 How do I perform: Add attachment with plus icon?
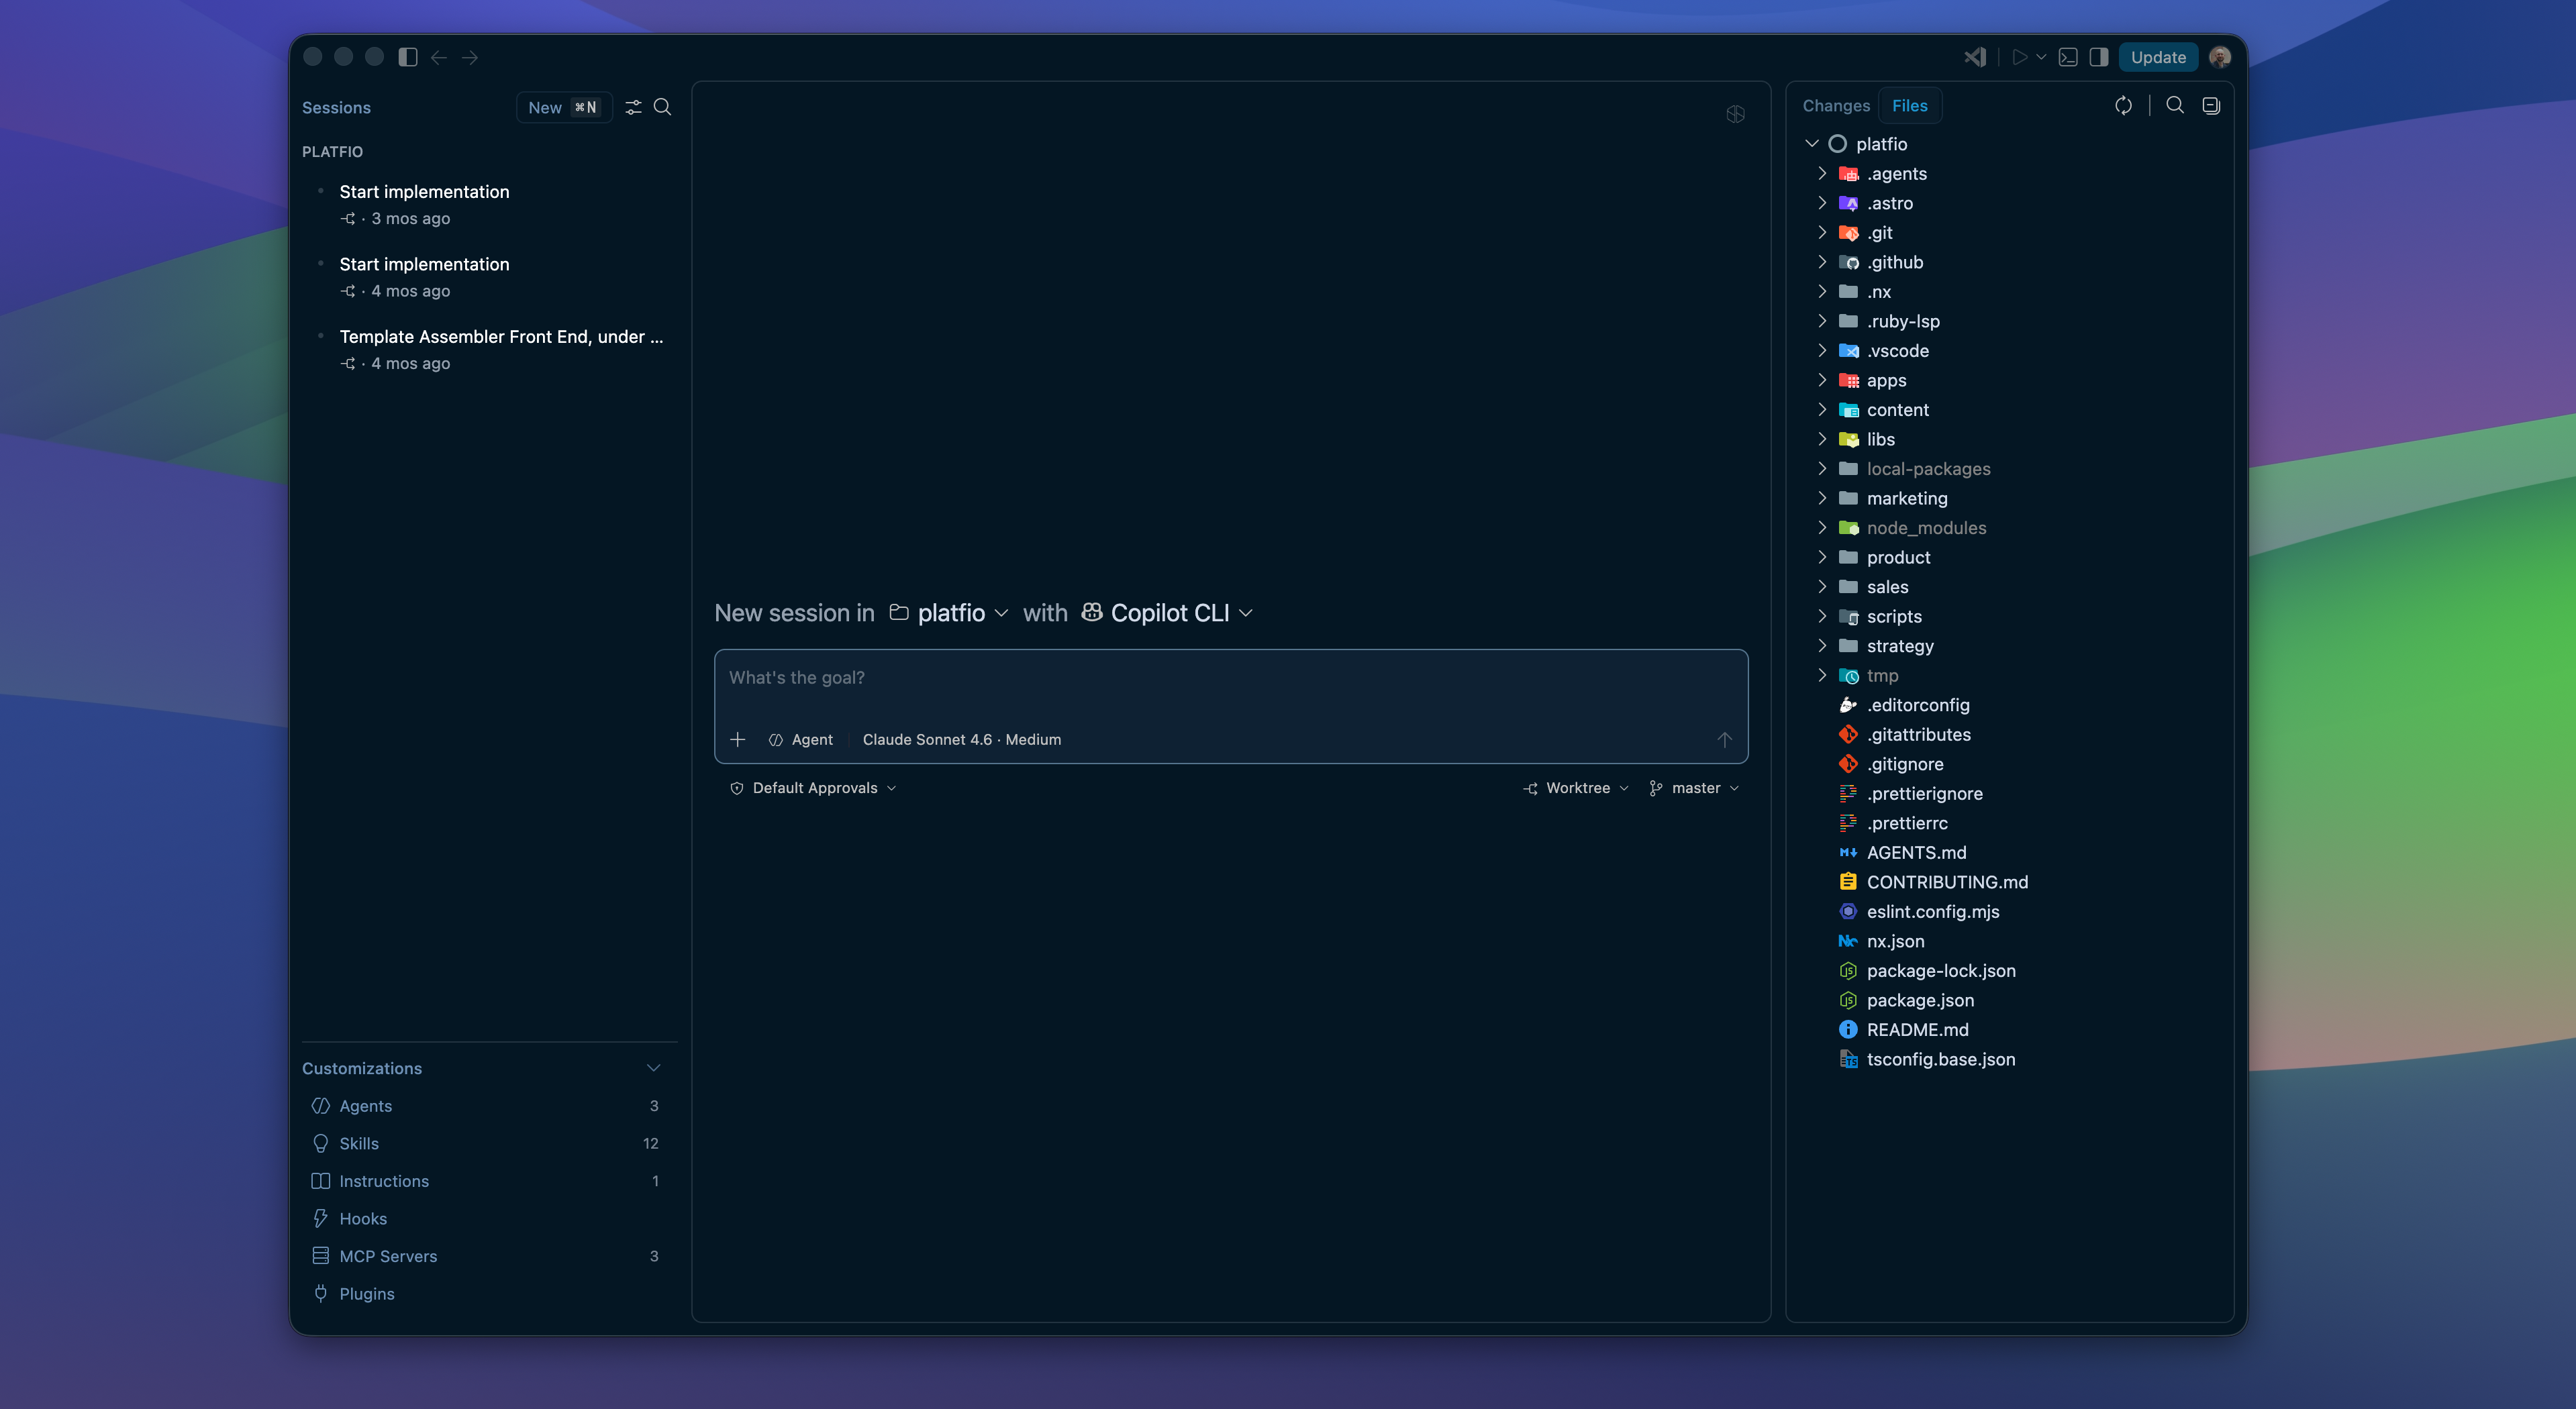737,740
